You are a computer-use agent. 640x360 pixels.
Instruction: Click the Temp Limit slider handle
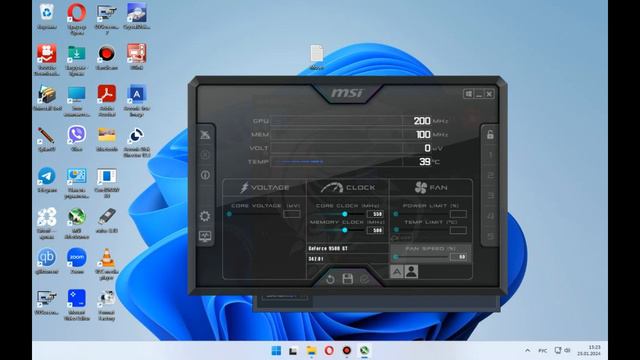point(396,230)
